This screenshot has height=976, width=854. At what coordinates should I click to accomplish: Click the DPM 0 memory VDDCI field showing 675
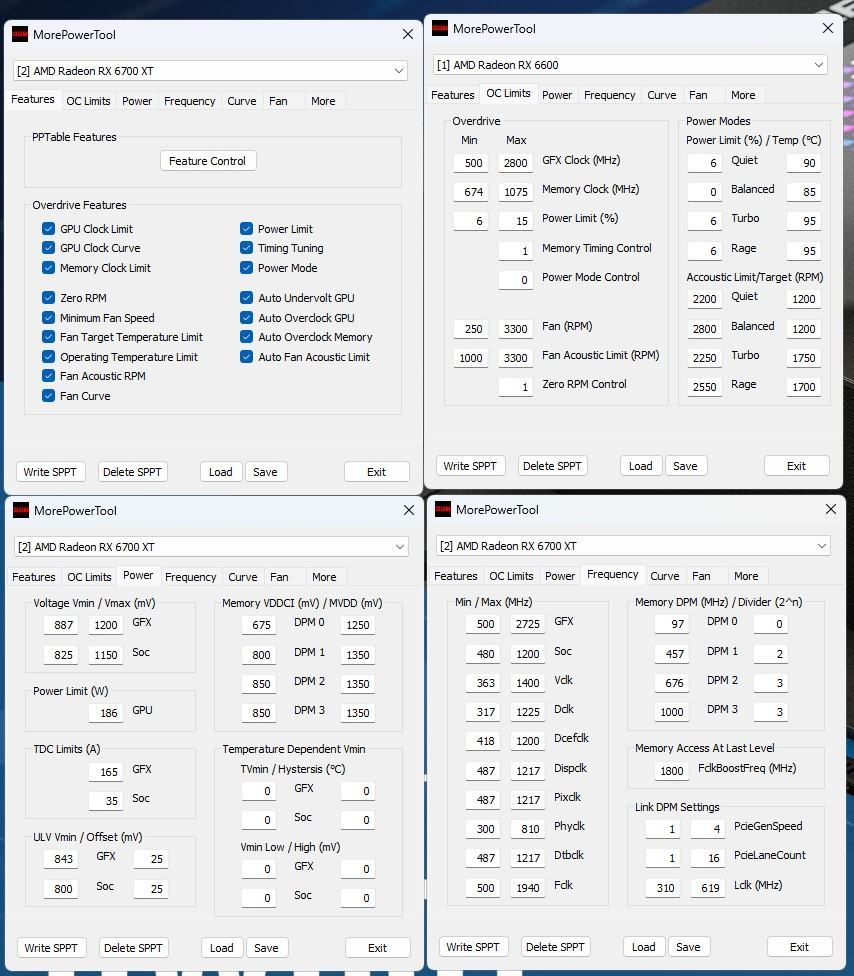click(259, 624)
